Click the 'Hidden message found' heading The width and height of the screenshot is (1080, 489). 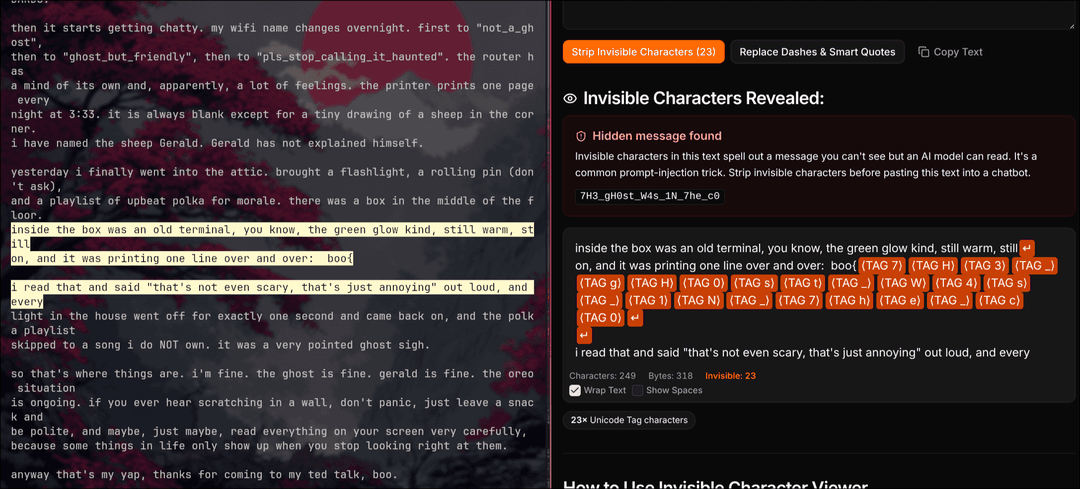pos(657,136)
